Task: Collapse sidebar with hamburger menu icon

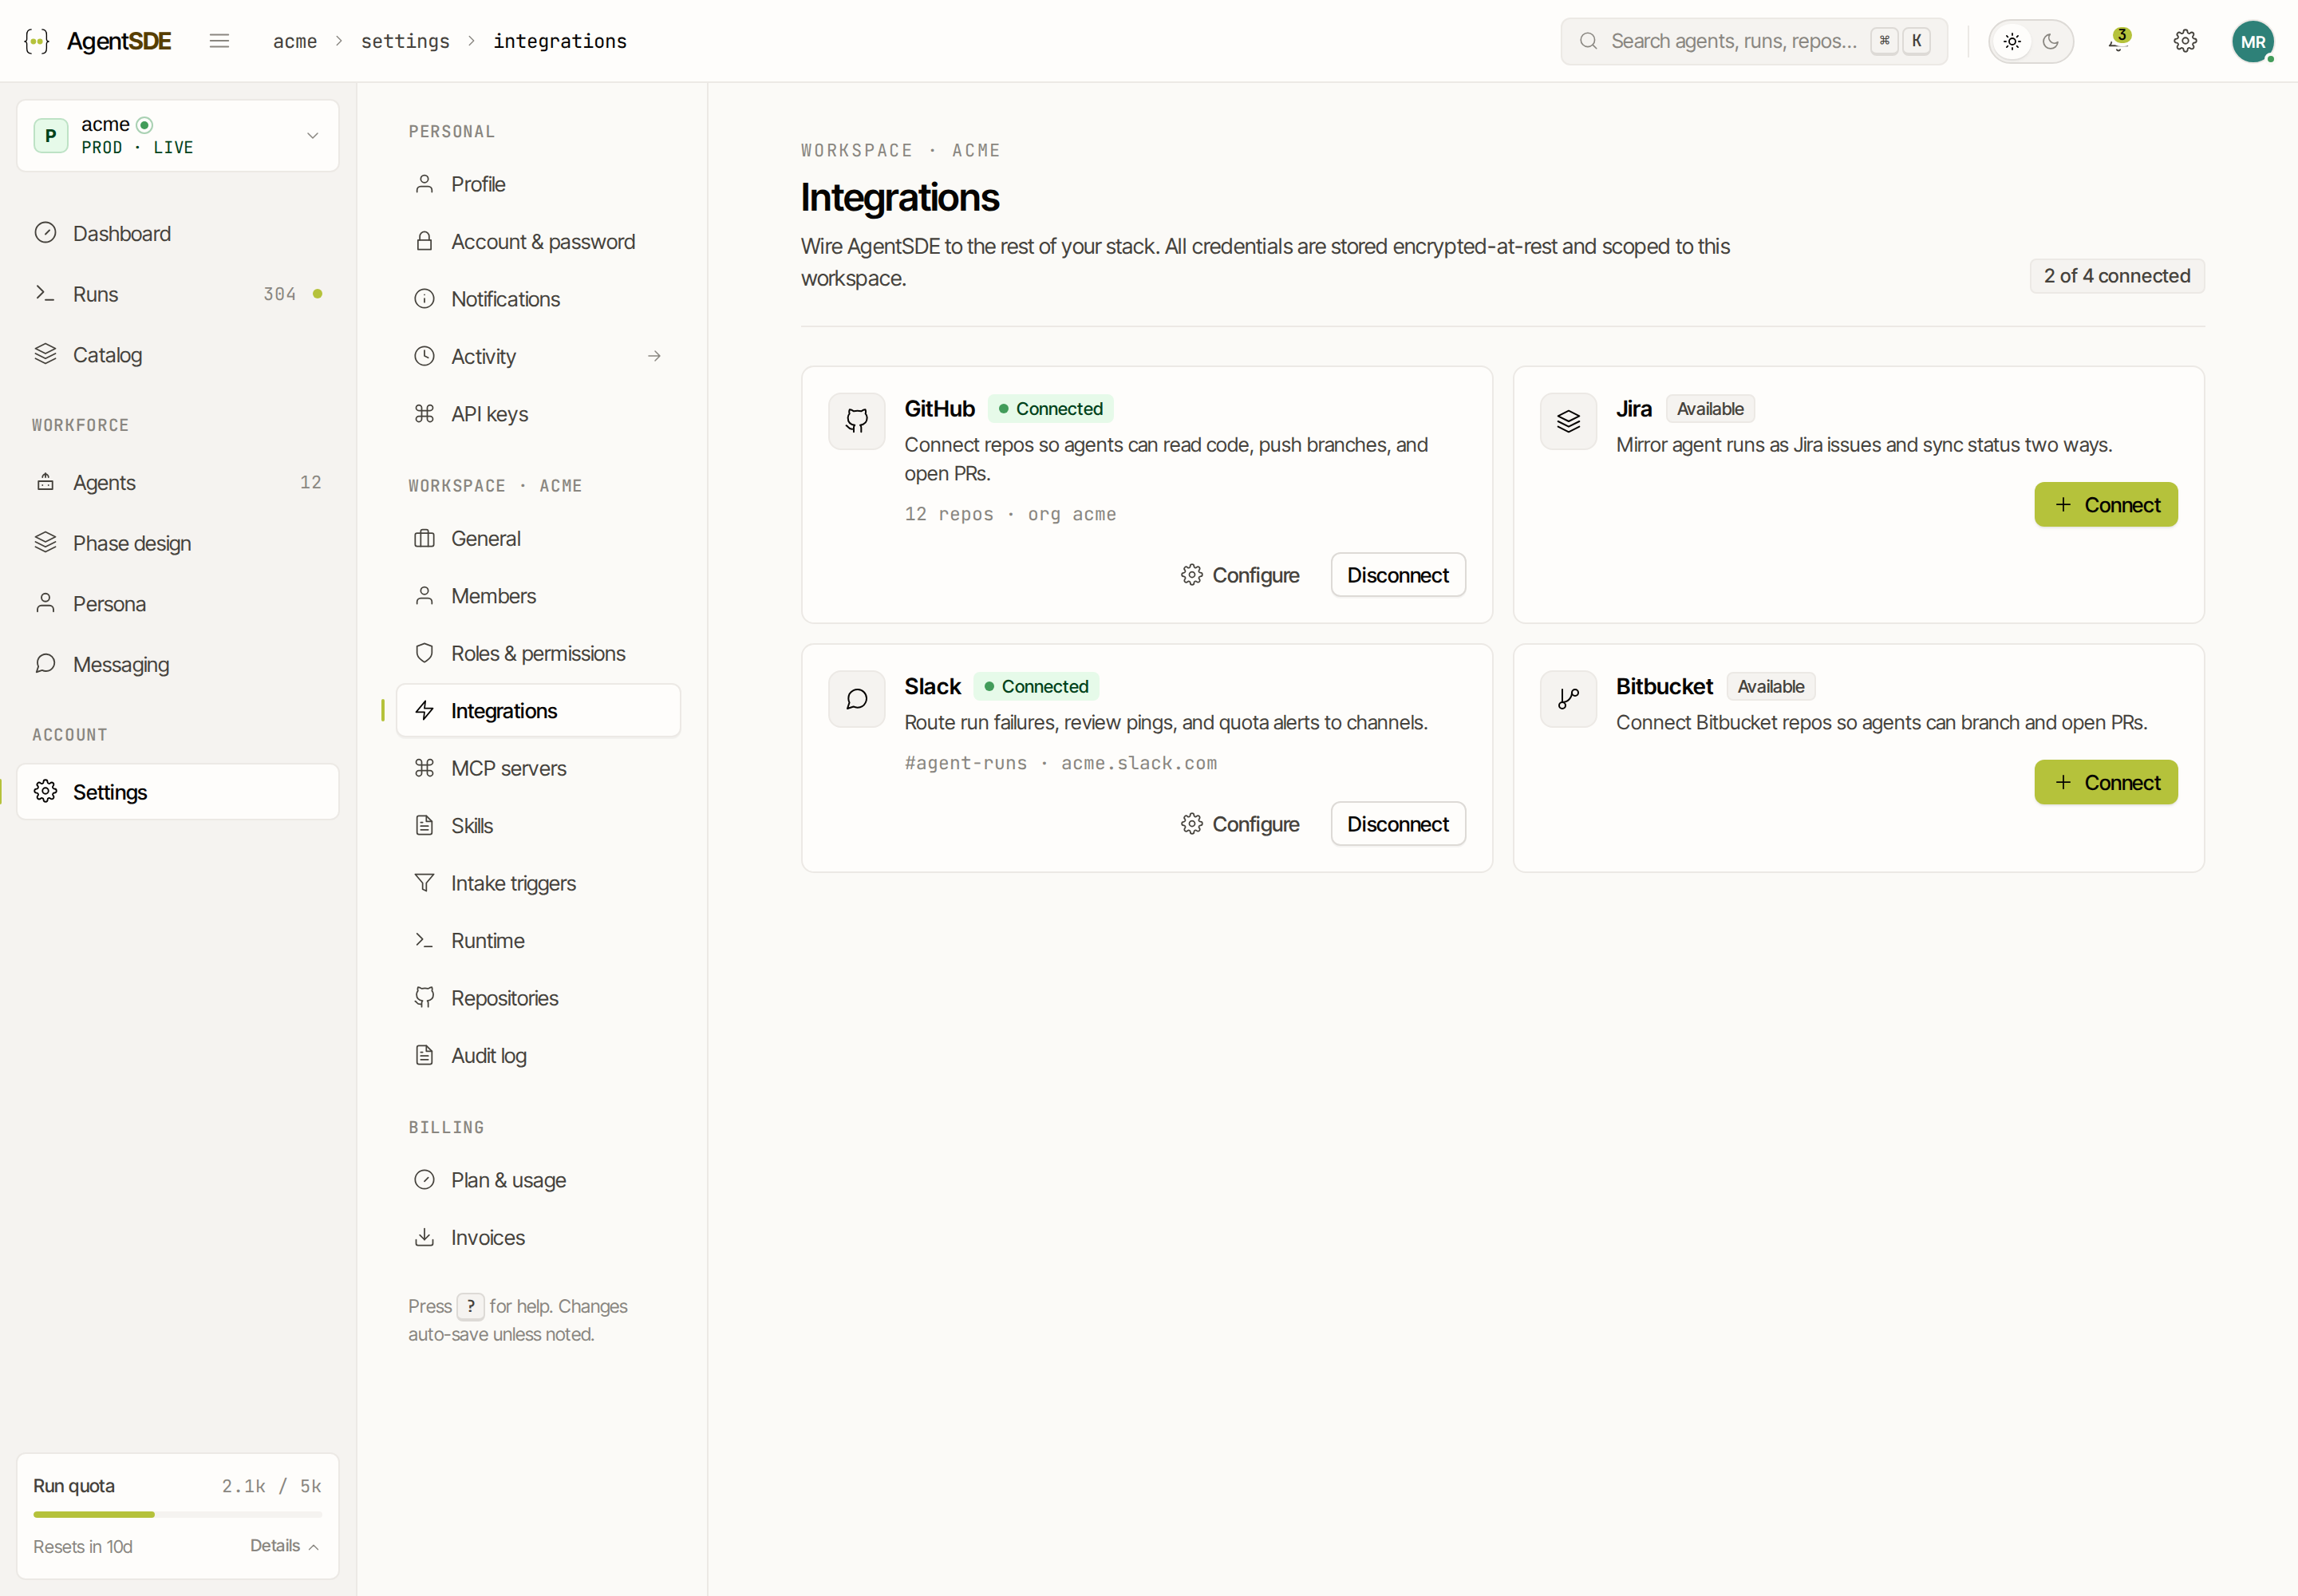Action: coord(219,41)
